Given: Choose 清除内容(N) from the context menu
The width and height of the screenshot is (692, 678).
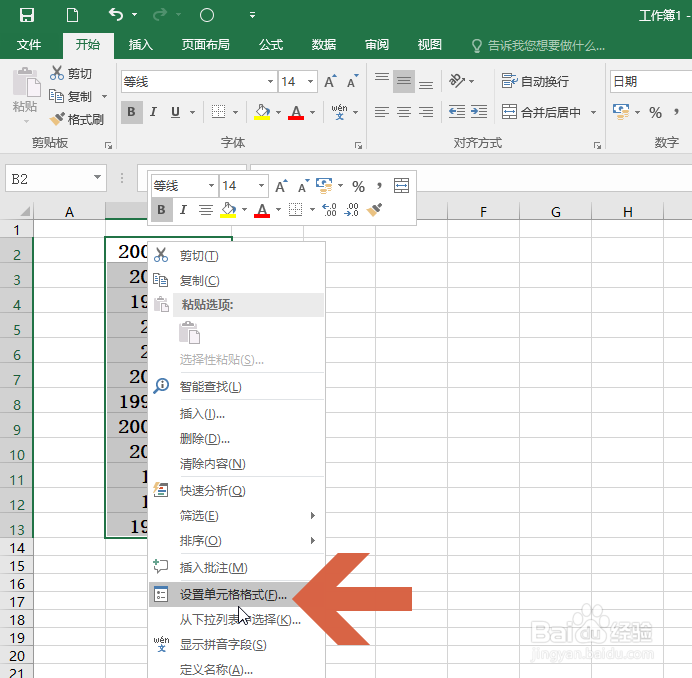Looking at the screenshot, I should [237, 463].
